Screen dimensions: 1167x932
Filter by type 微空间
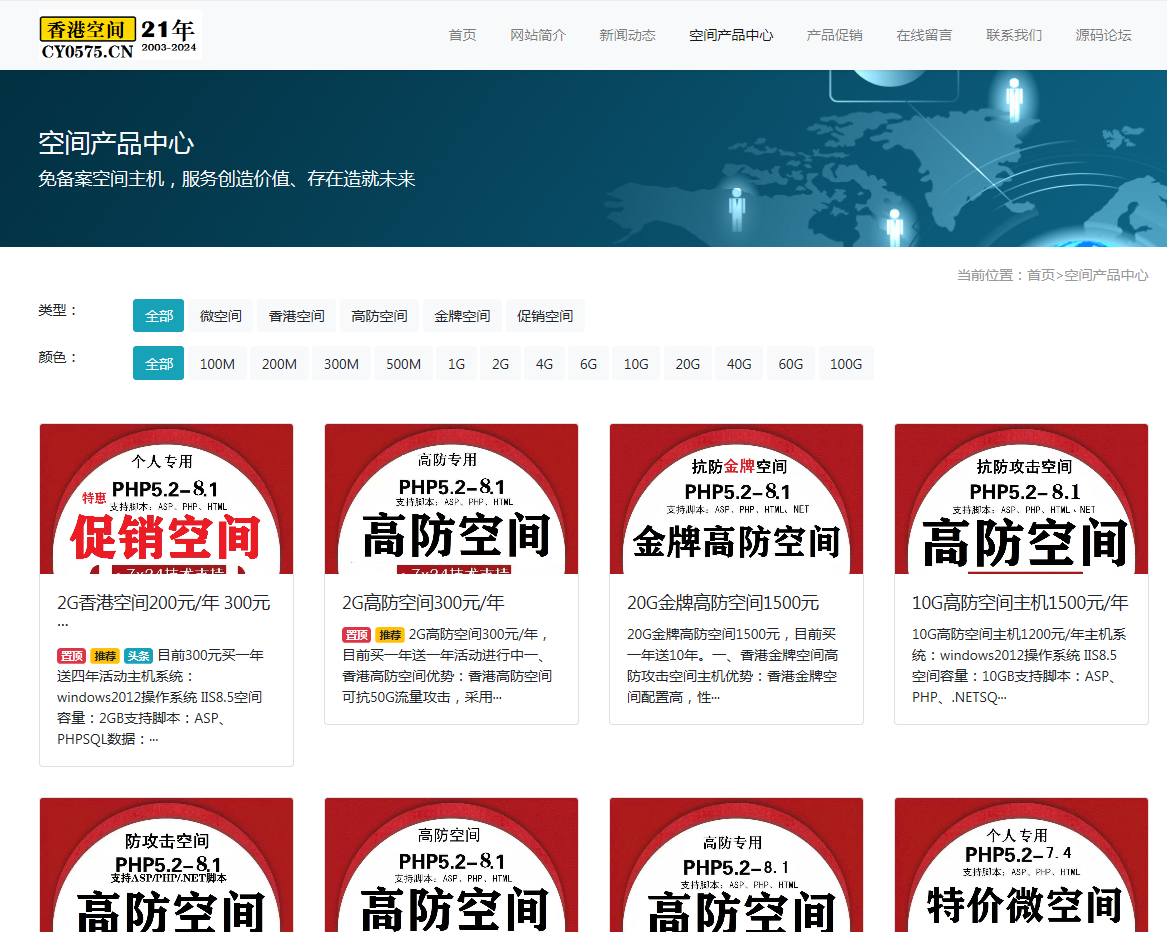[220, 316]
